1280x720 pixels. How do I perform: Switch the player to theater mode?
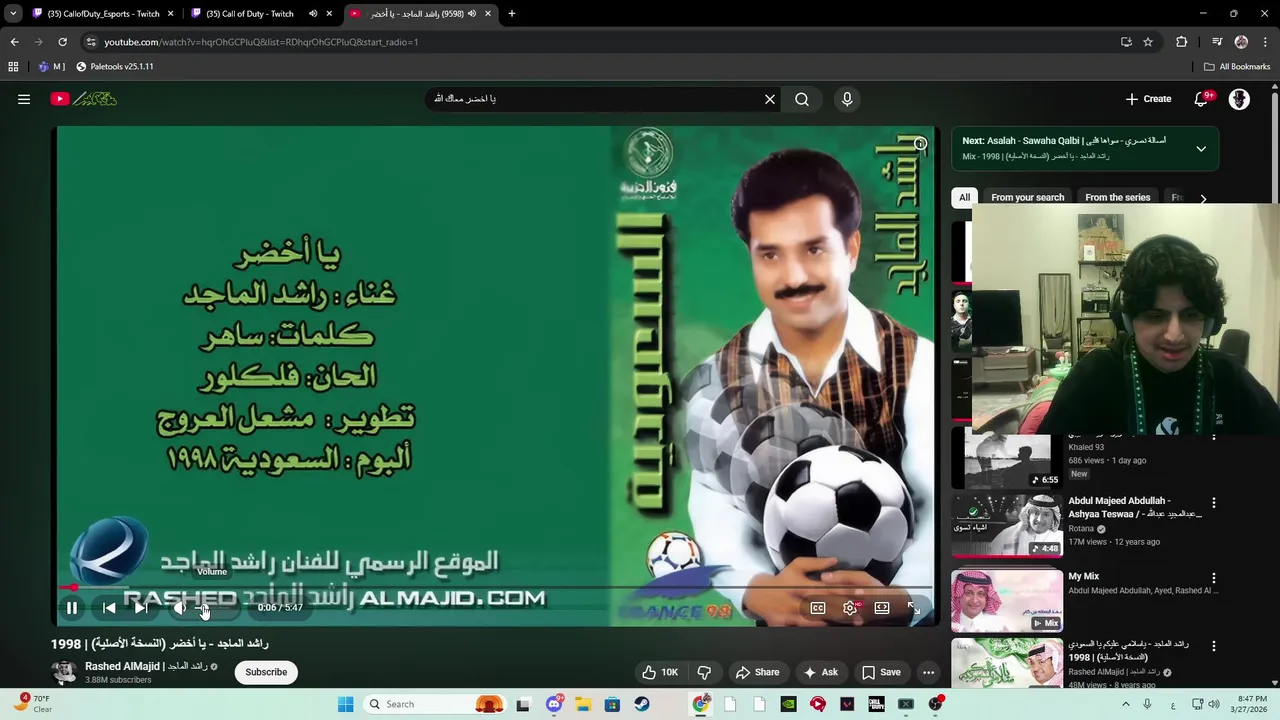pyautogui.click(x=882, y=607)
